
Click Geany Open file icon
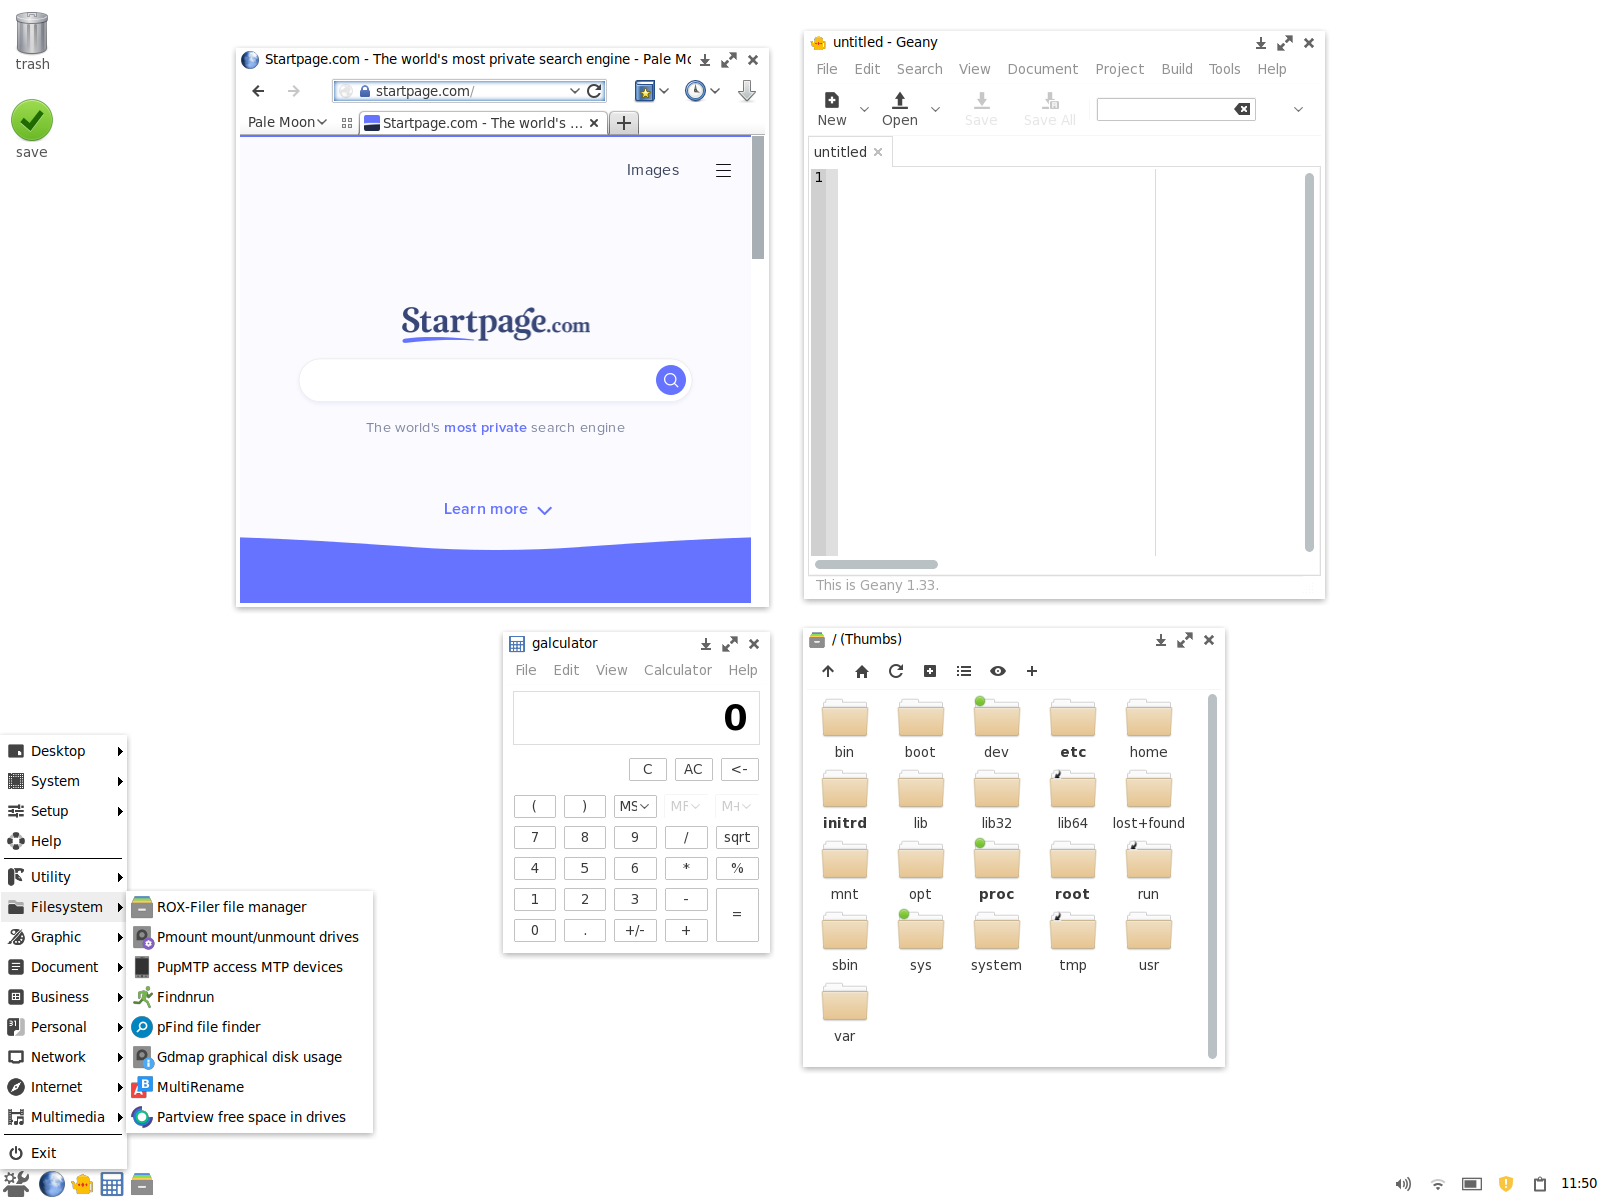coord(900,100)
